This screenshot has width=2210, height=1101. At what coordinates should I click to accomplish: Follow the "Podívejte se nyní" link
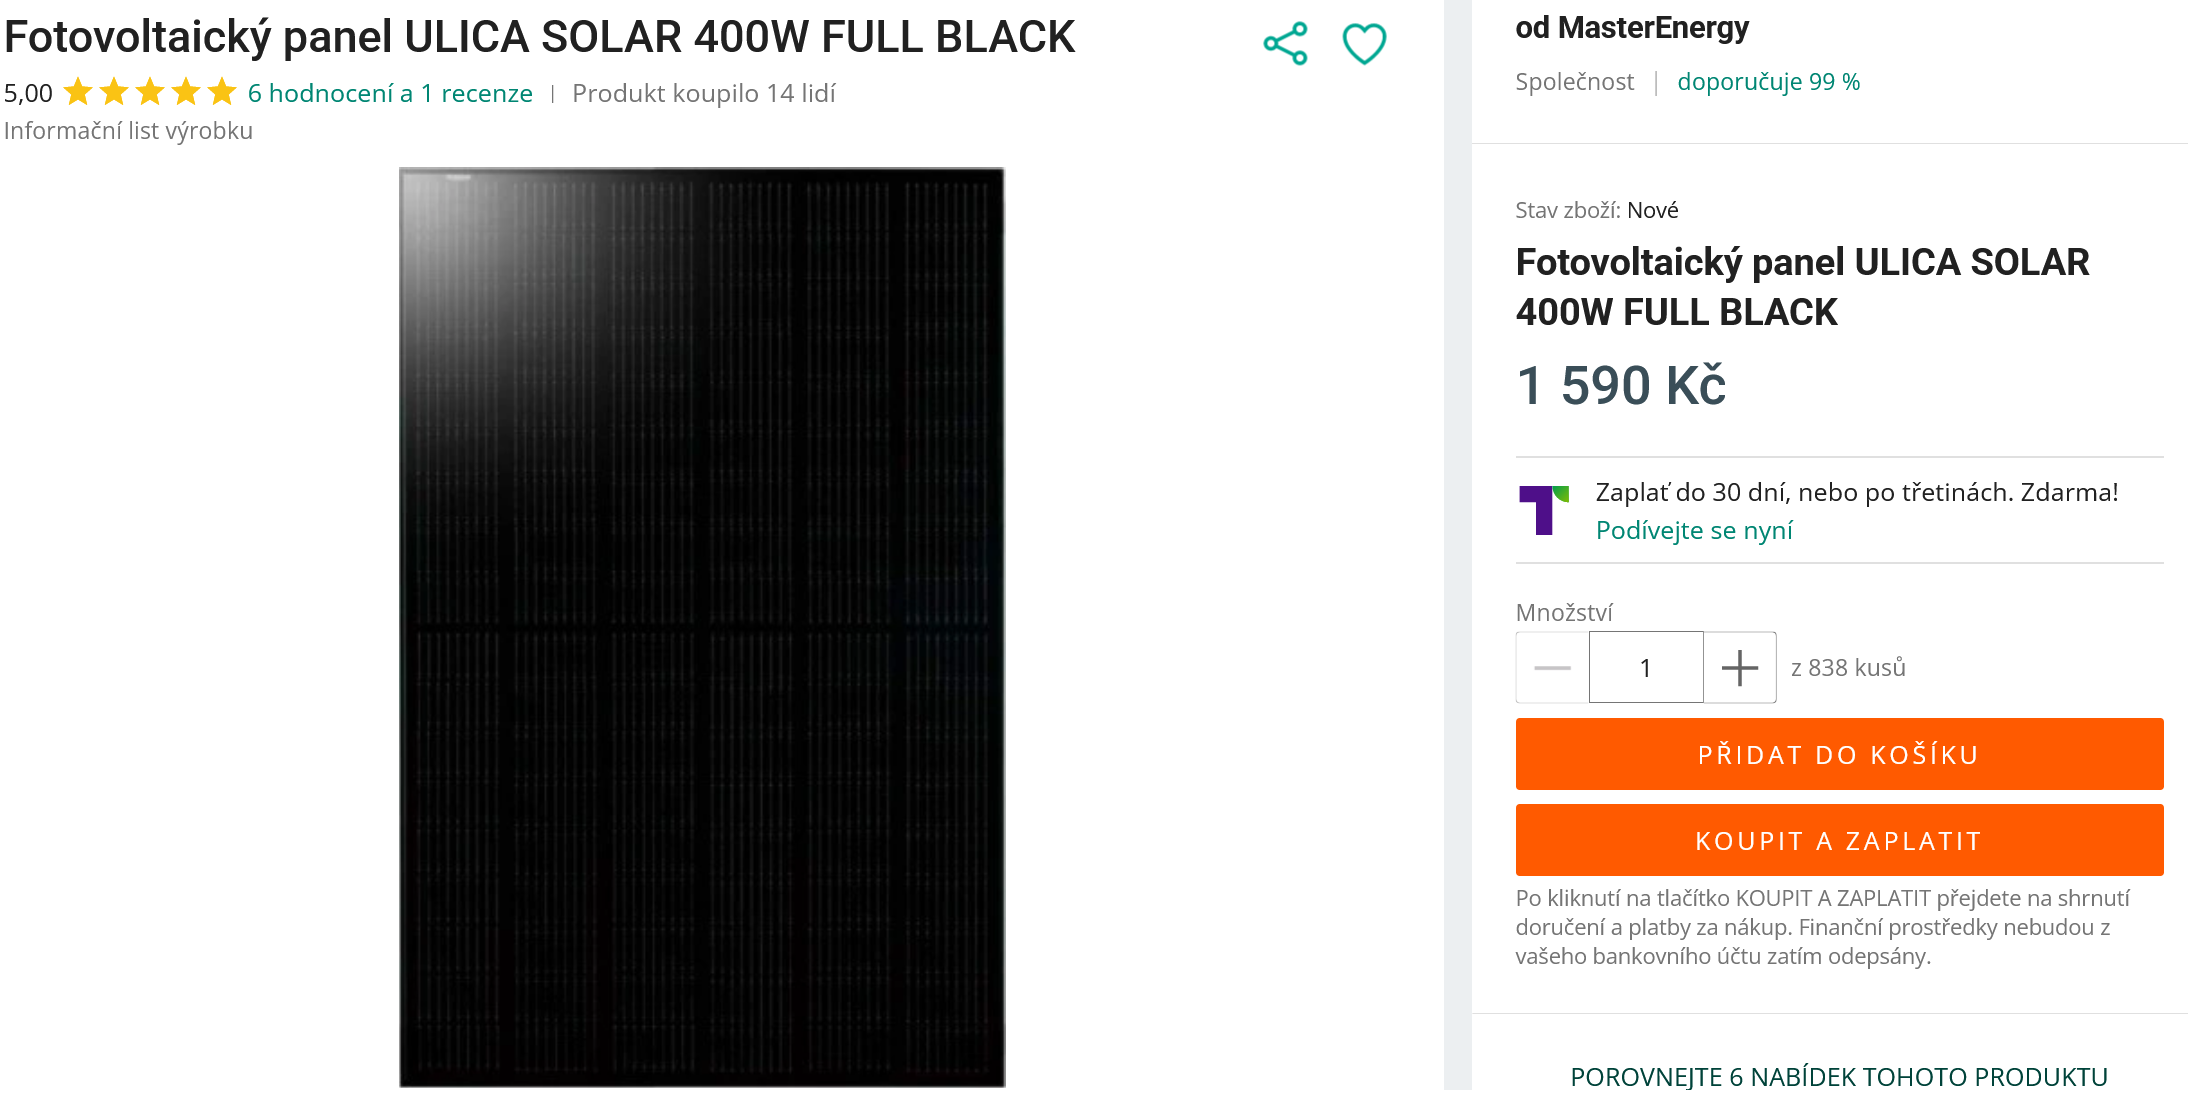[1694, 531]
